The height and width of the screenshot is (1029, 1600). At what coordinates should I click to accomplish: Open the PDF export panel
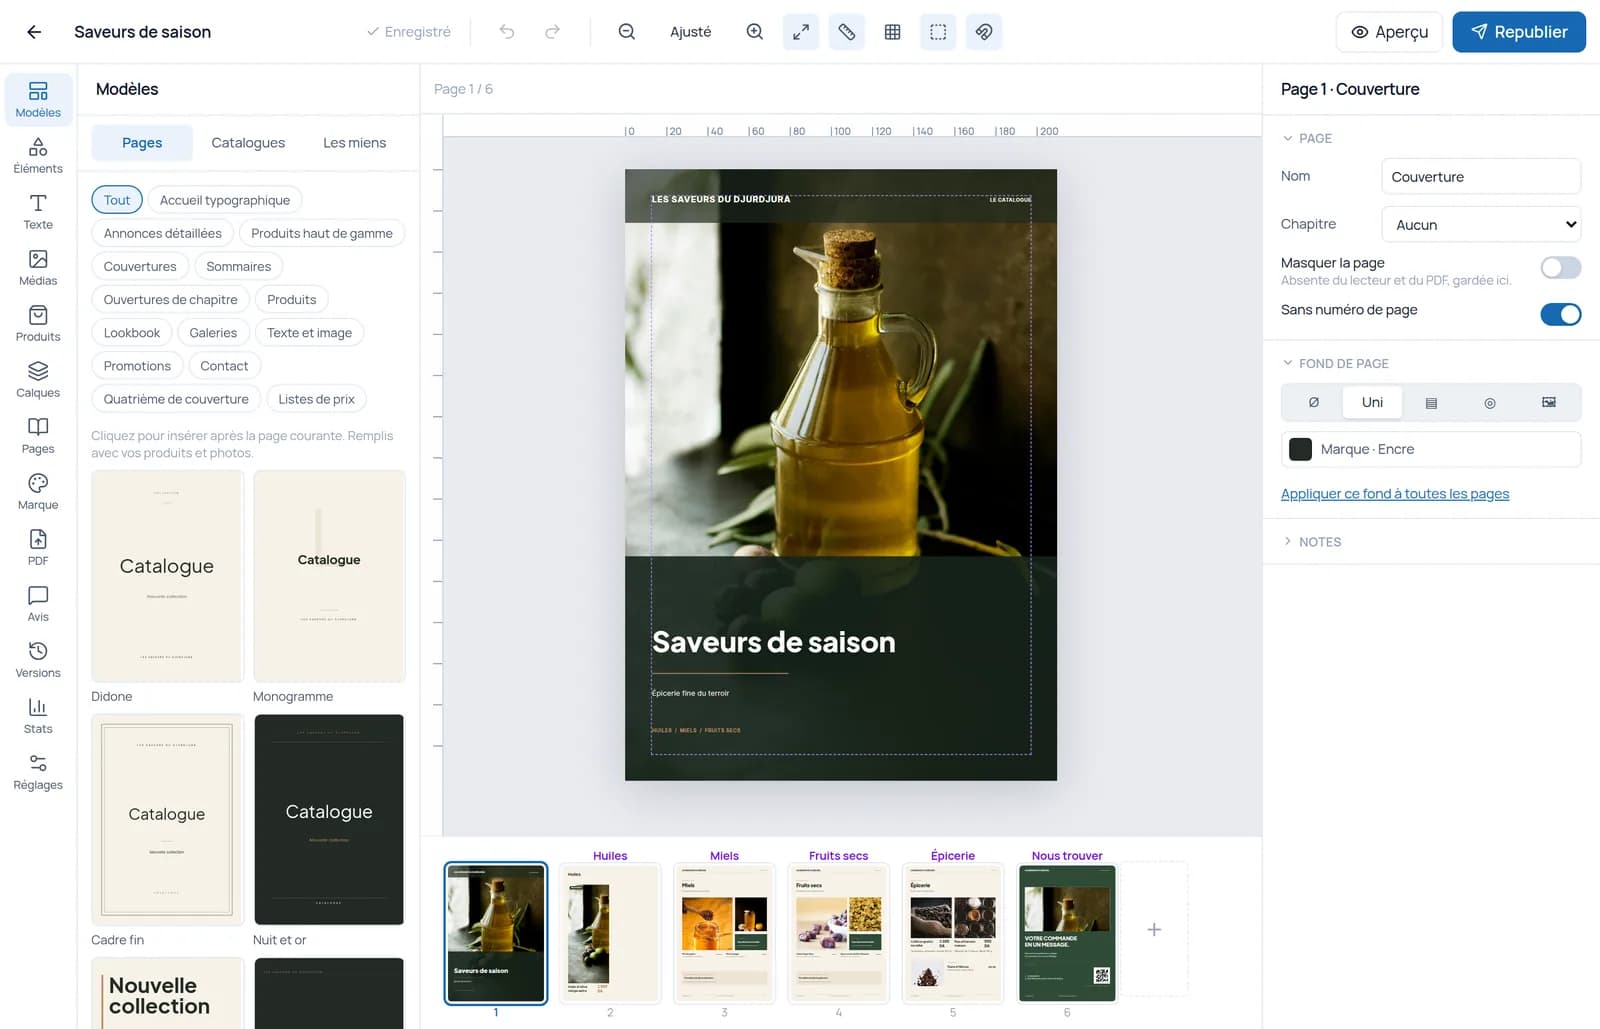[38, 548]
